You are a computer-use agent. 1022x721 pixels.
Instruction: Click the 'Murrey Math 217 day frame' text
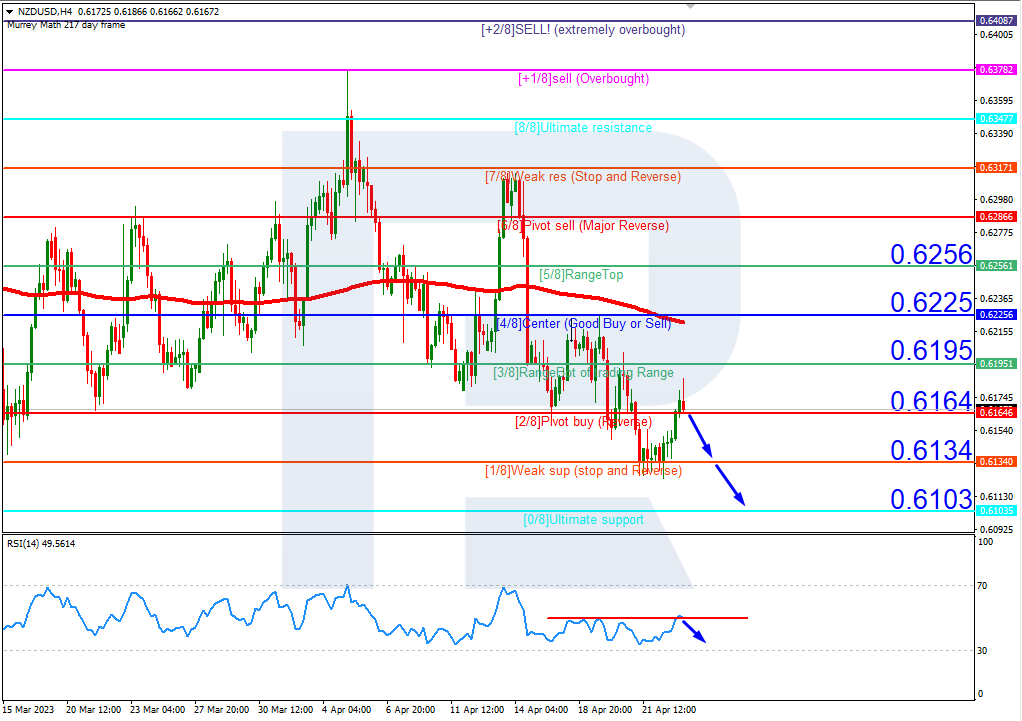(66, 25)
